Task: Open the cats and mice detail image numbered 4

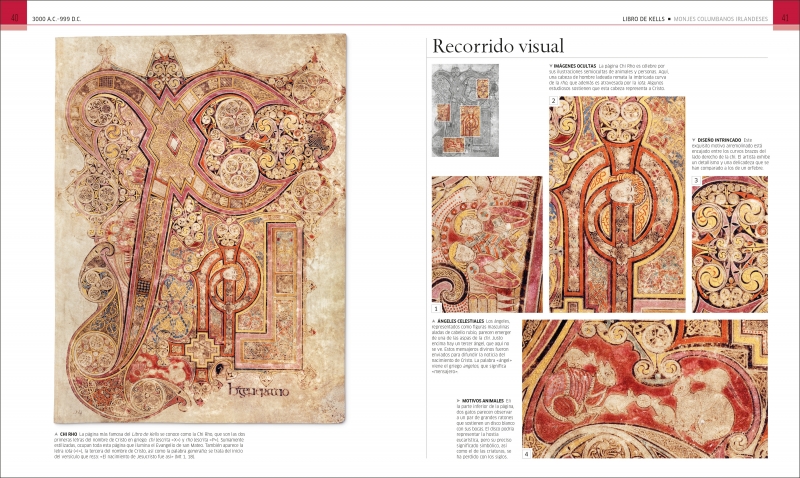Action: tap(644, 389)
